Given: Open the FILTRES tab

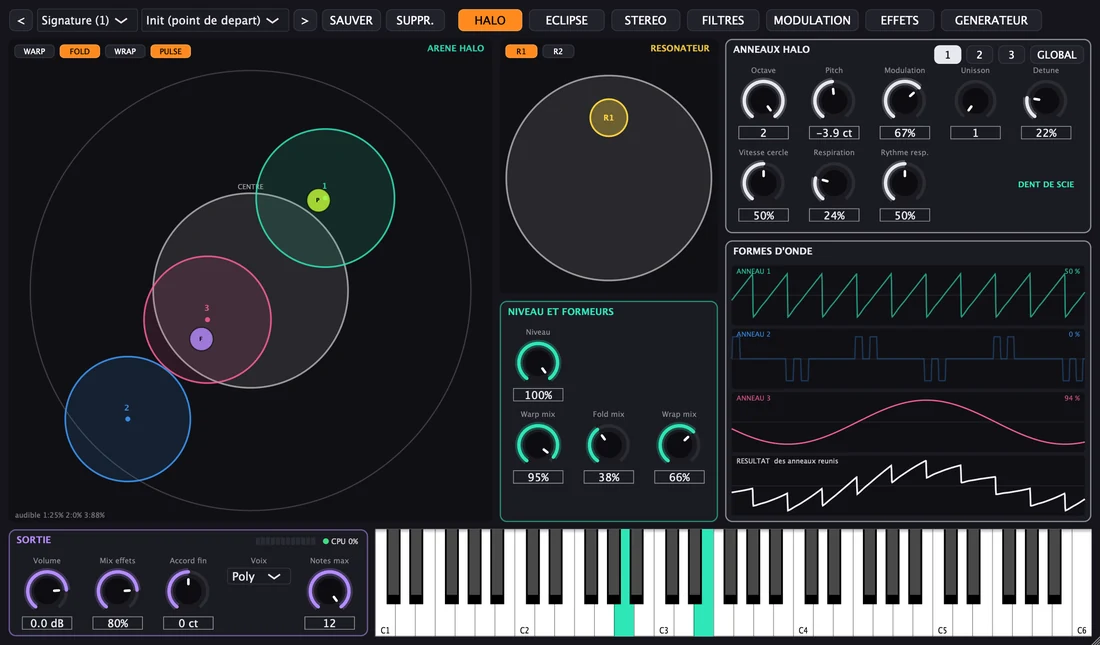Looking at the screenshot, I should (x=723, y=20).
